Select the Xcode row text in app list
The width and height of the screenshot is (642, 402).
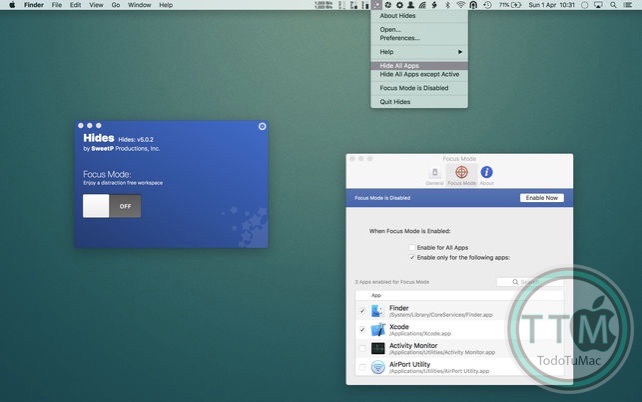pos(420,330)
